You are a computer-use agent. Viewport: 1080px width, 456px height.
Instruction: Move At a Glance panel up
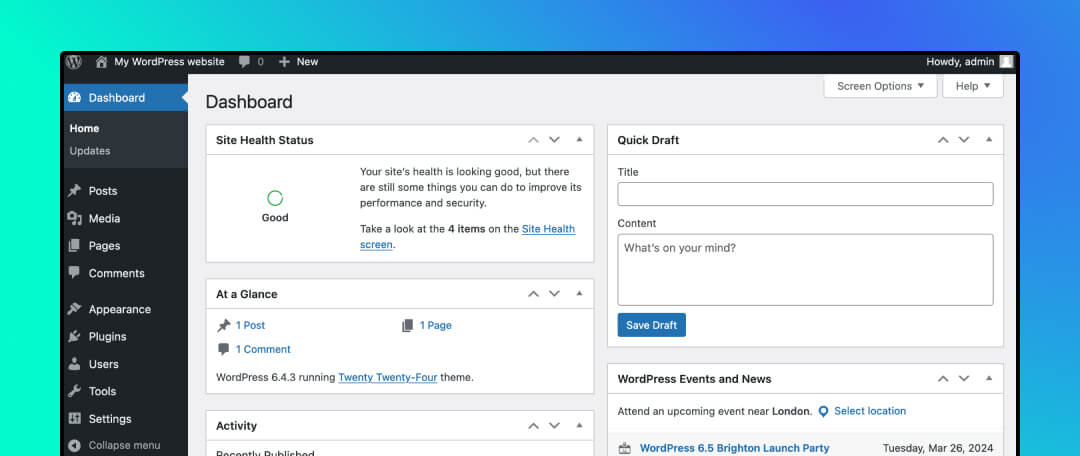533,294
